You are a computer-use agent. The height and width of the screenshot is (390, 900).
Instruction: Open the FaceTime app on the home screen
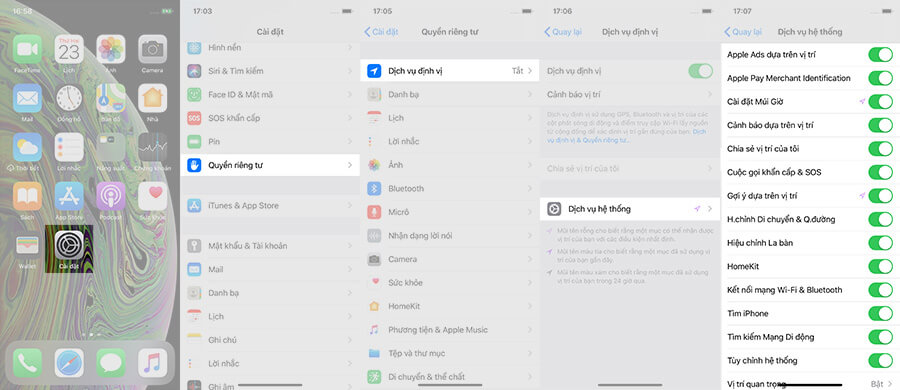click(x=27, y=49)
